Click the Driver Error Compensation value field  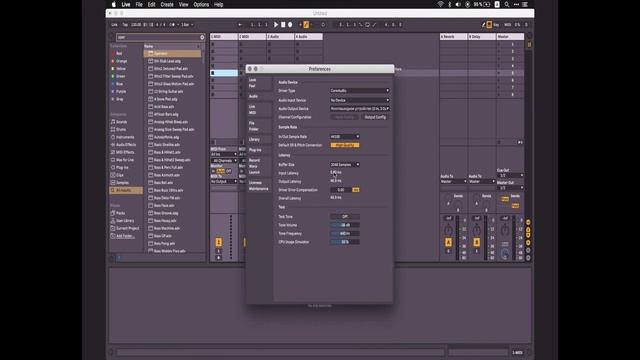point(341,190)
